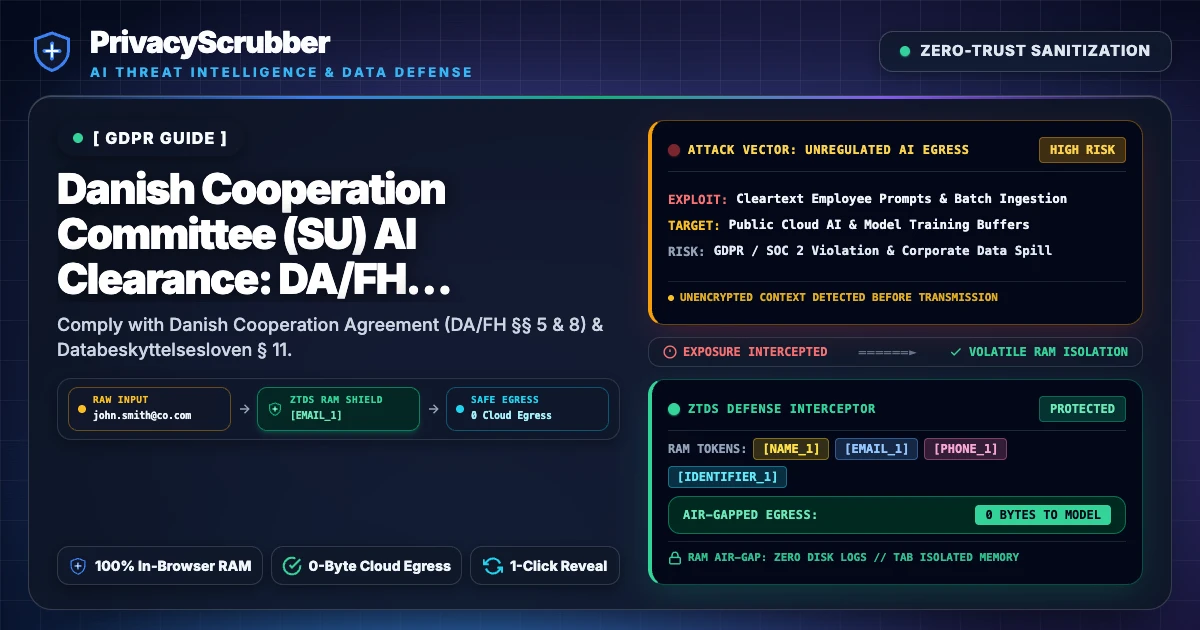The width and height of the screenshot is (1200, 630).
Task: Click green dot in Zero-Trust Sanitization badge
Action: pos(905,51)
